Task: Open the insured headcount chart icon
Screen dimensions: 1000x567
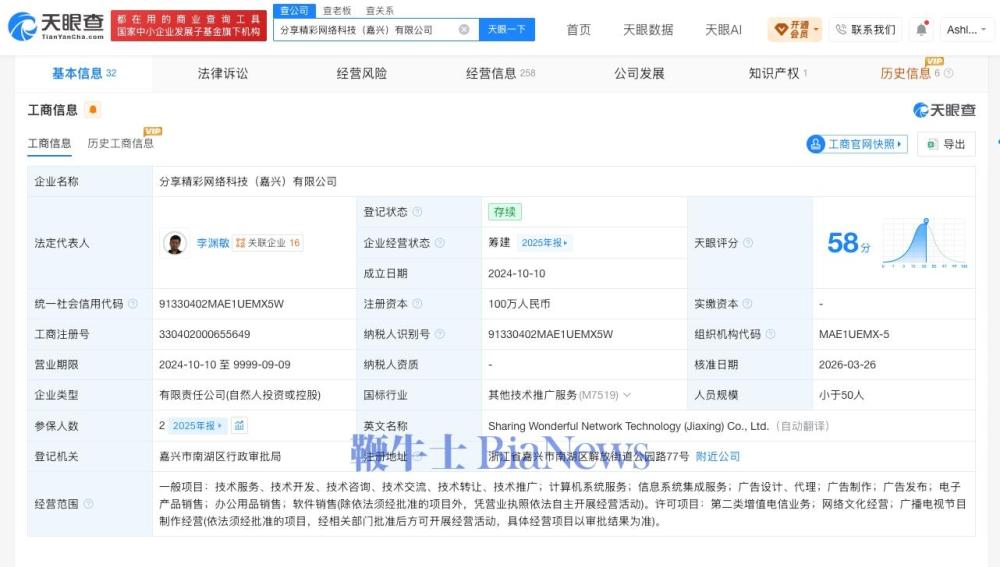Action: (239, 425)
